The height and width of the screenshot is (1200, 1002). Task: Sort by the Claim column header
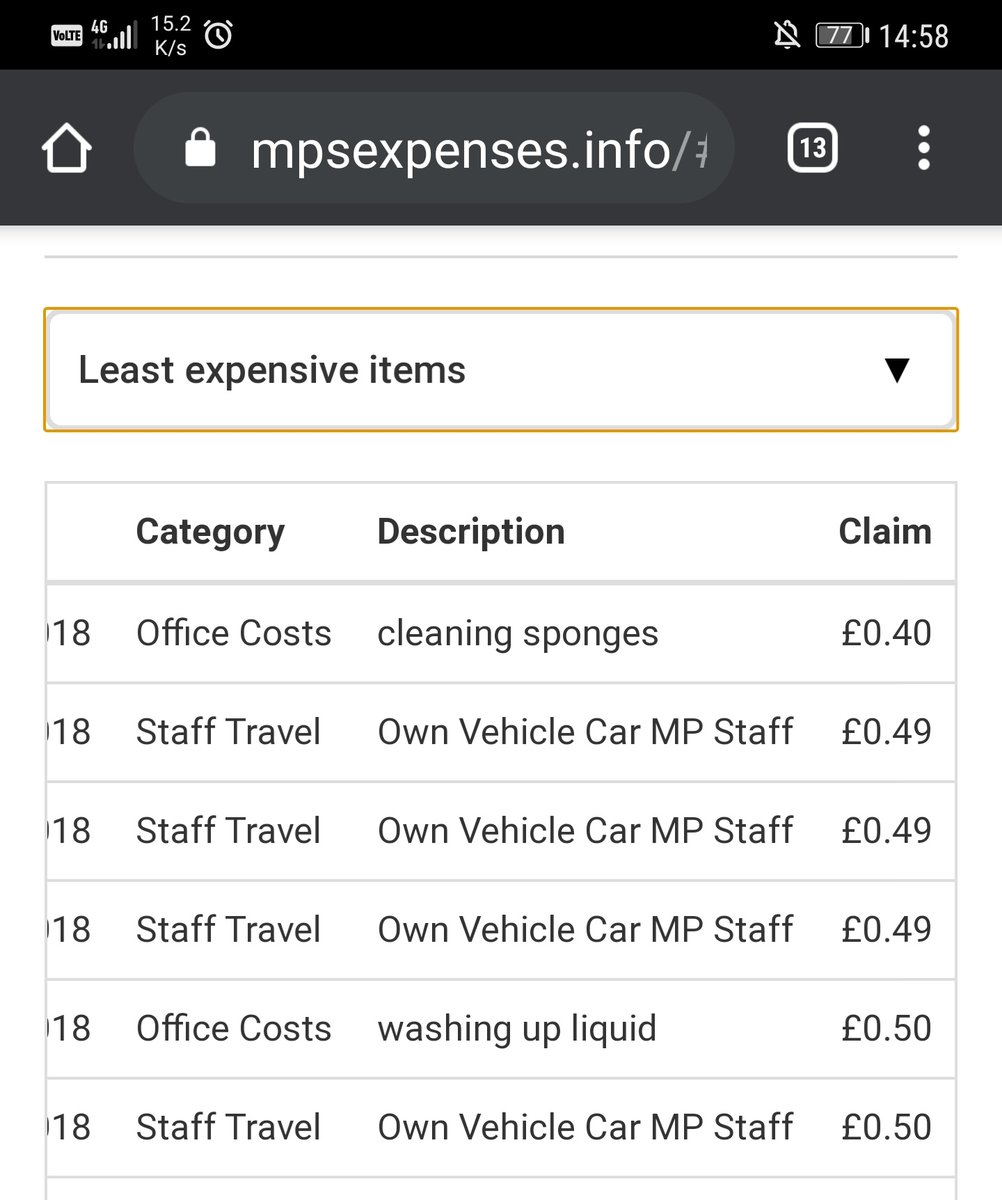click(884, 532)
